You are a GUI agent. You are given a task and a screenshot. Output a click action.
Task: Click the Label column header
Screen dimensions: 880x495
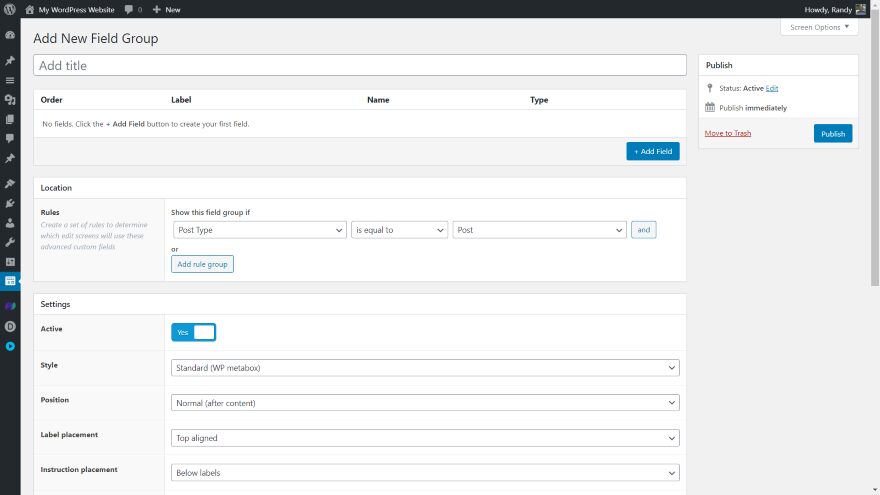coord(181,100)
